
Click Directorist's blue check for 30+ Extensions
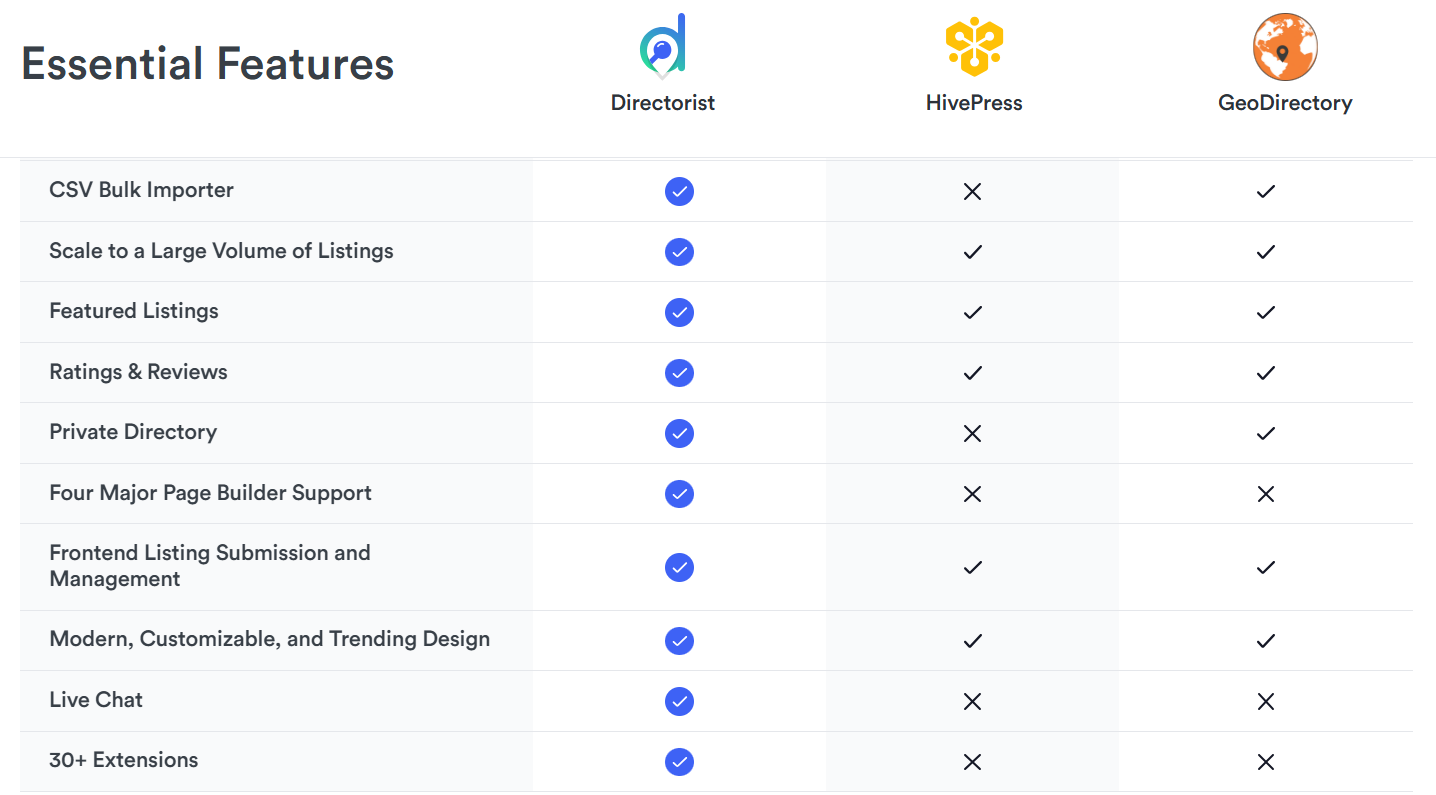coord(679,762)
